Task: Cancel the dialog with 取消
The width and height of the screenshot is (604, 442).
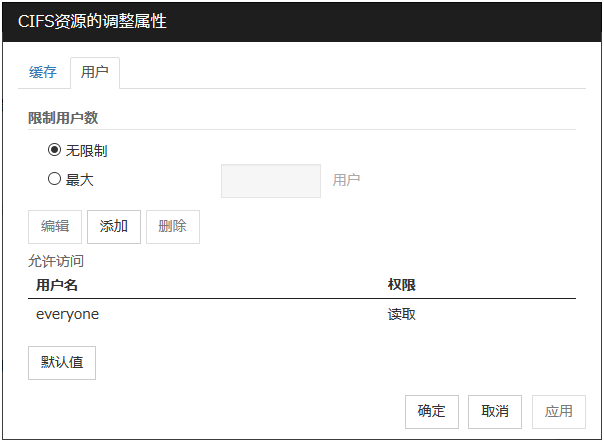Action: pos(495,411)
